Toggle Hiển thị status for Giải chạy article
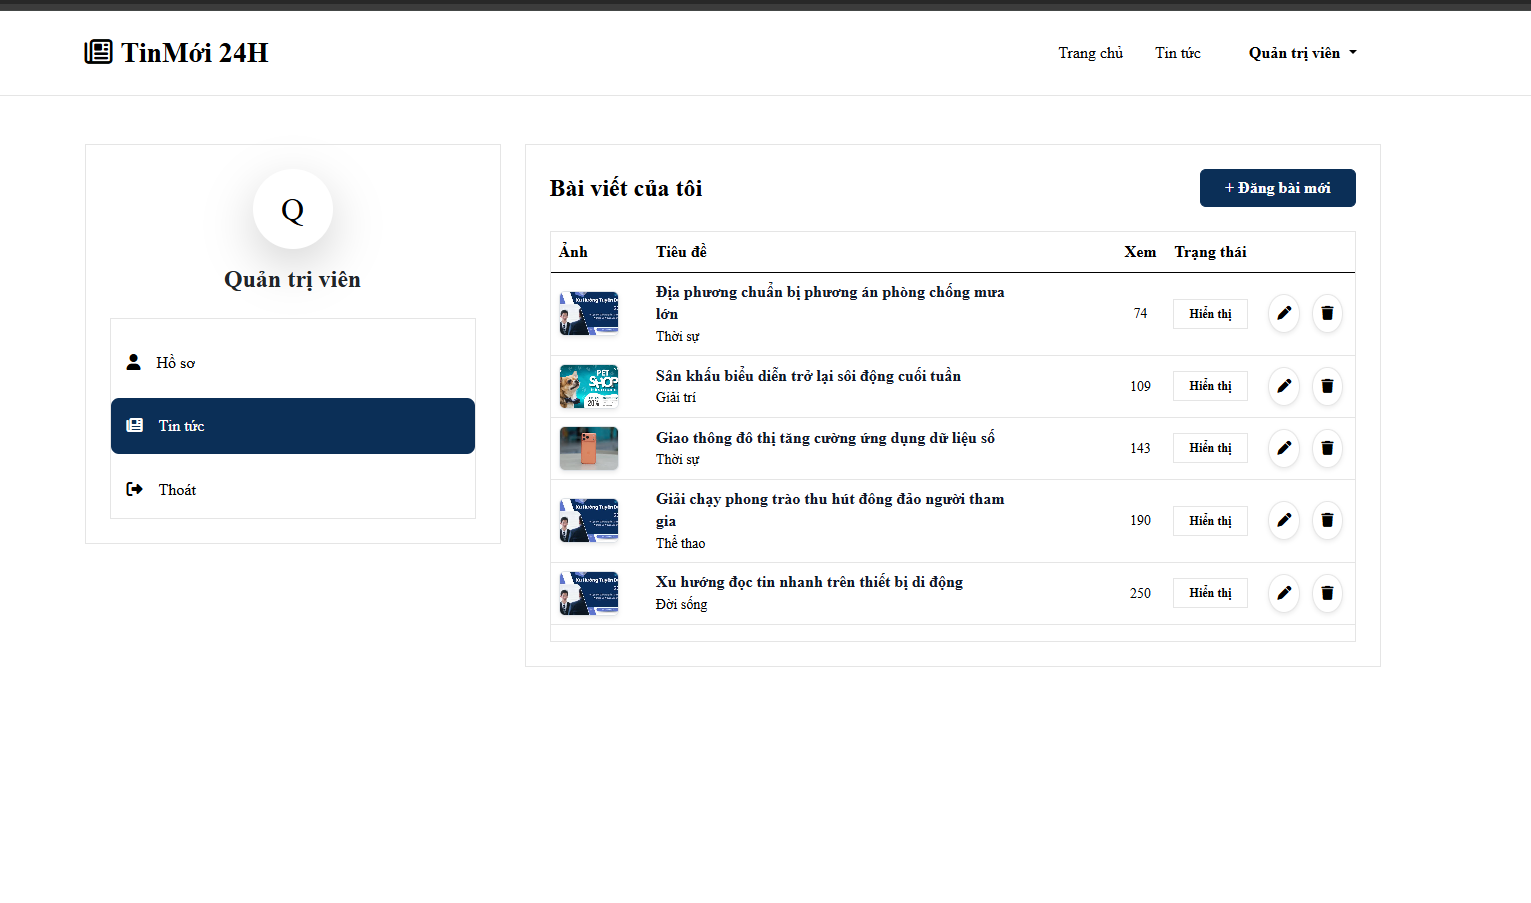Viewport: 1531px width, 903px height. (x=1210, y=521)
